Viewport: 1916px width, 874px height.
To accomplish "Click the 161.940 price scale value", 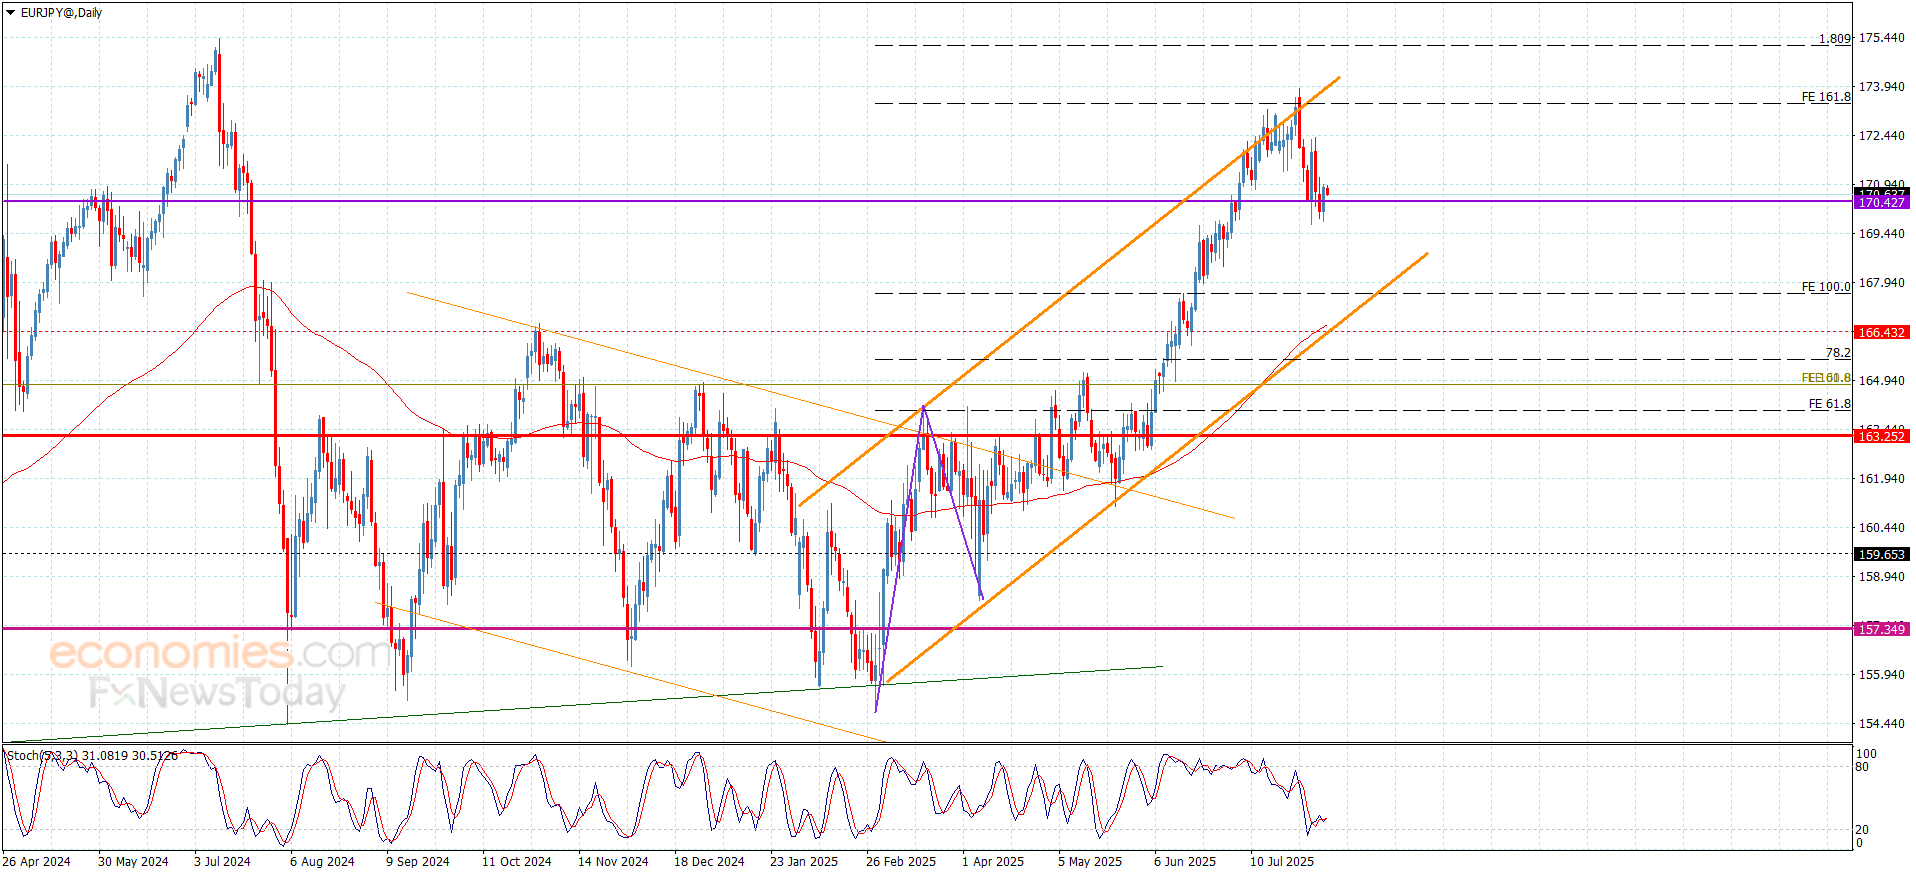I will coord(1881,479).
